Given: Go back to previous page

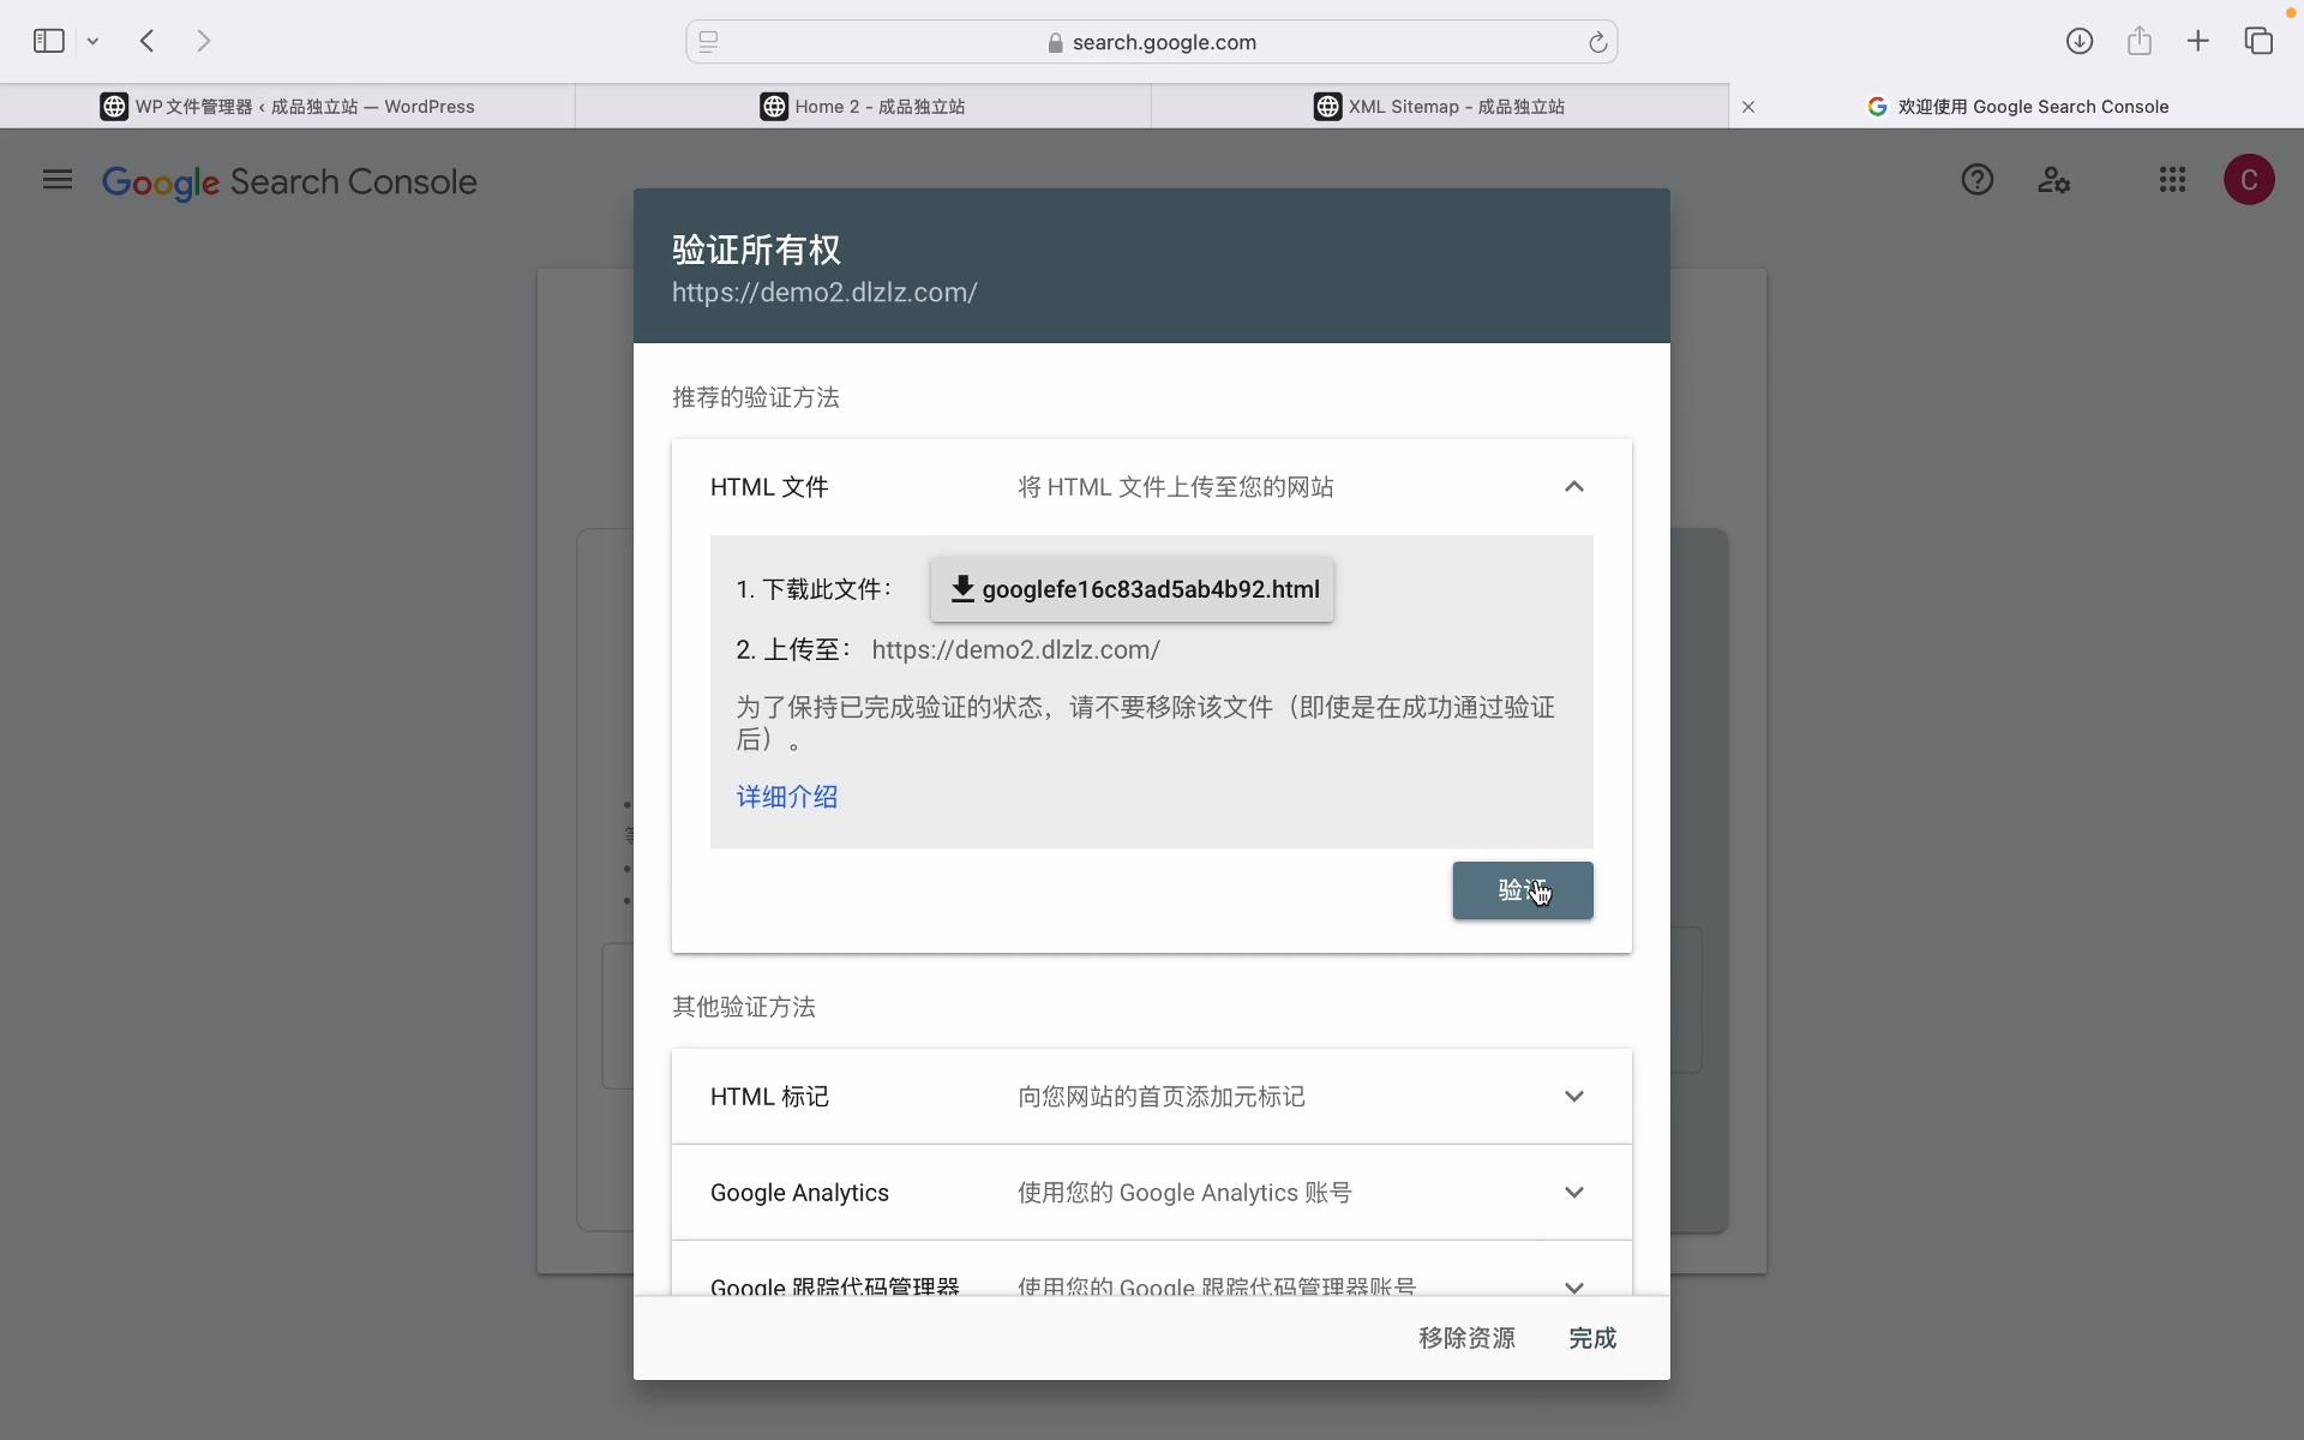Looking at the screenshot, I should click(147, 41).
